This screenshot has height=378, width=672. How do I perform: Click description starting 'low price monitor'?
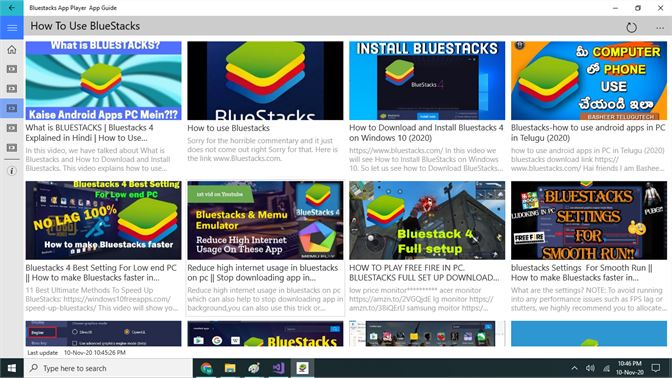click(421, 299)
